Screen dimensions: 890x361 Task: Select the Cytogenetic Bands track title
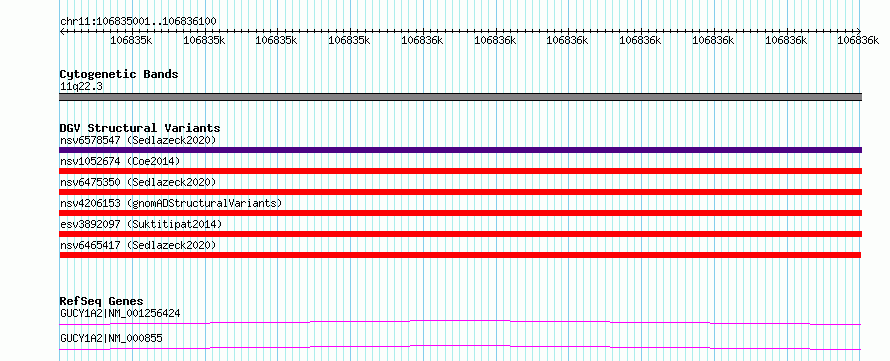(119, 74)
